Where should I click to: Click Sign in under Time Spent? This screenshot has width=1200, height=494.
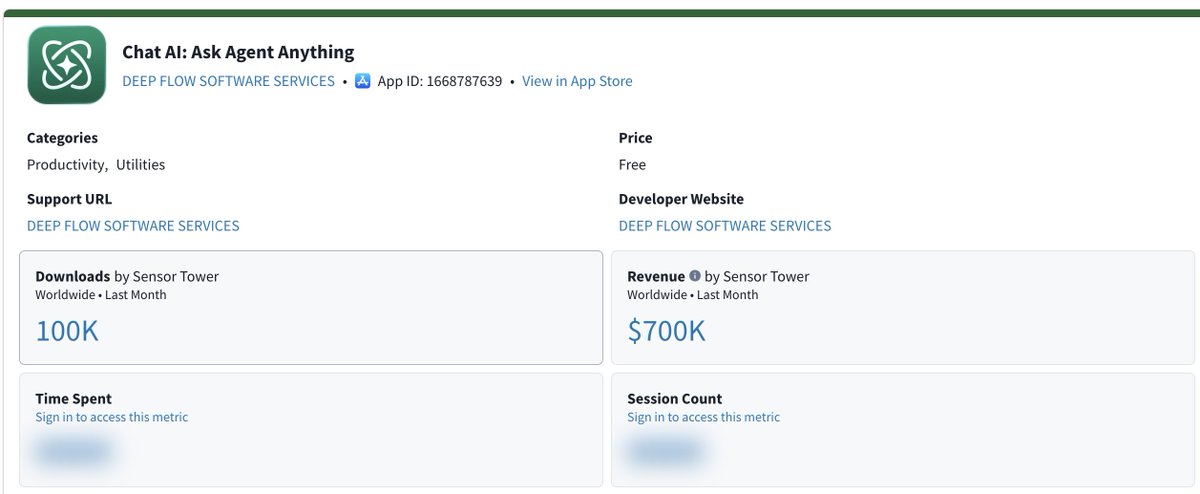click(x=111, y=417)
